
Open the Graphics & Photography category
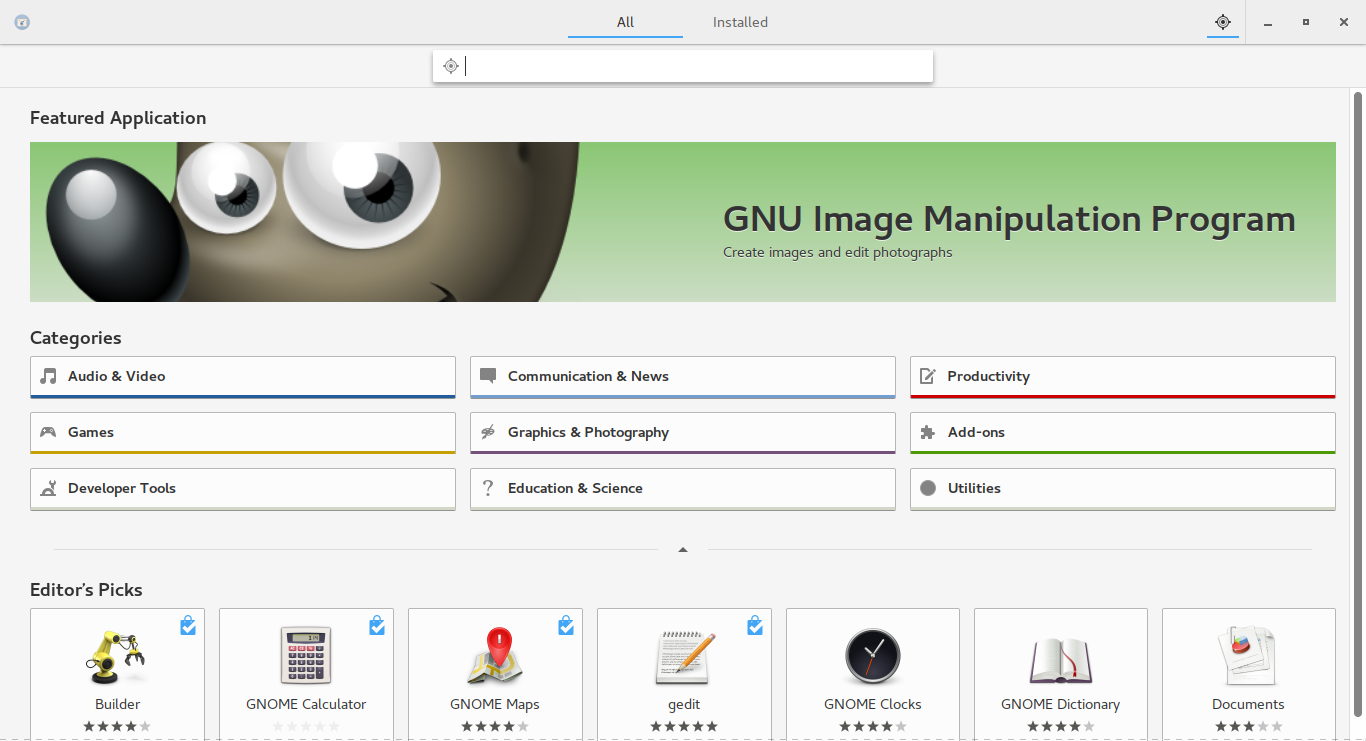(683, 433)
